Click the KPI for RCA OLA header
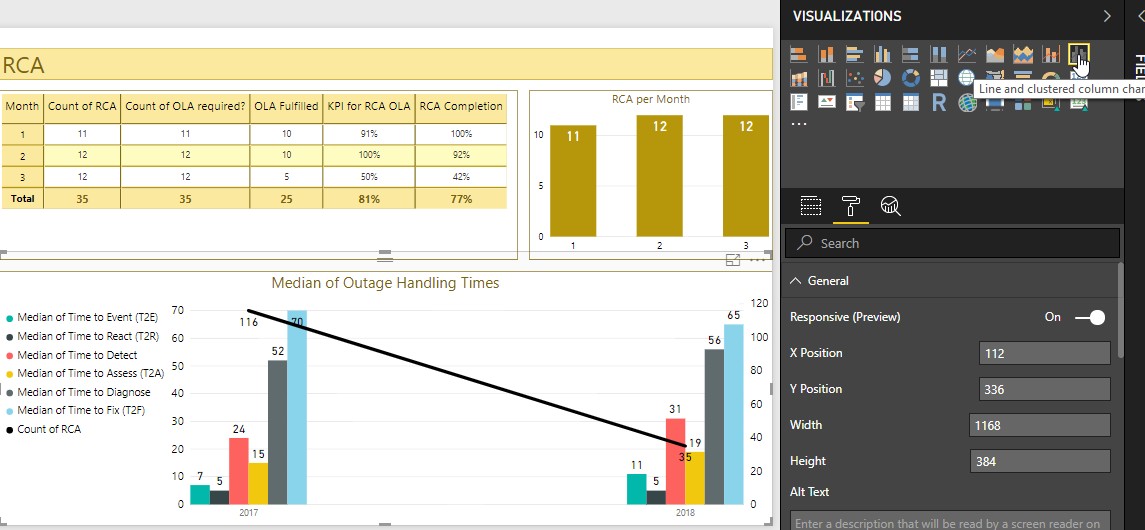Viewport: 1145px width, 530px height. click(369, 107)
